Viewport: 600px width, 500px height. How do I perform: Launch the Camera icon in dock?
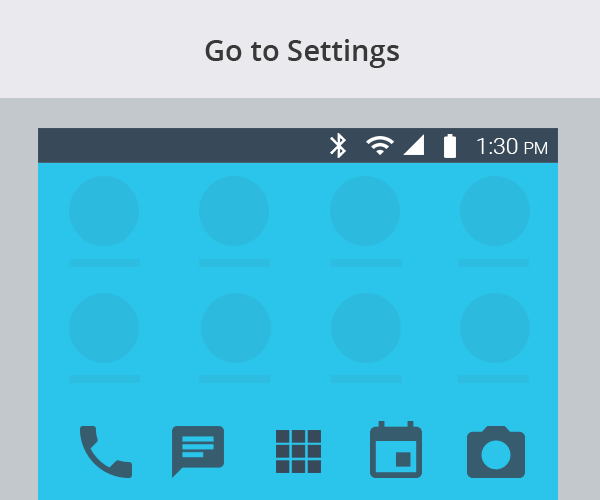coord(496,452)
